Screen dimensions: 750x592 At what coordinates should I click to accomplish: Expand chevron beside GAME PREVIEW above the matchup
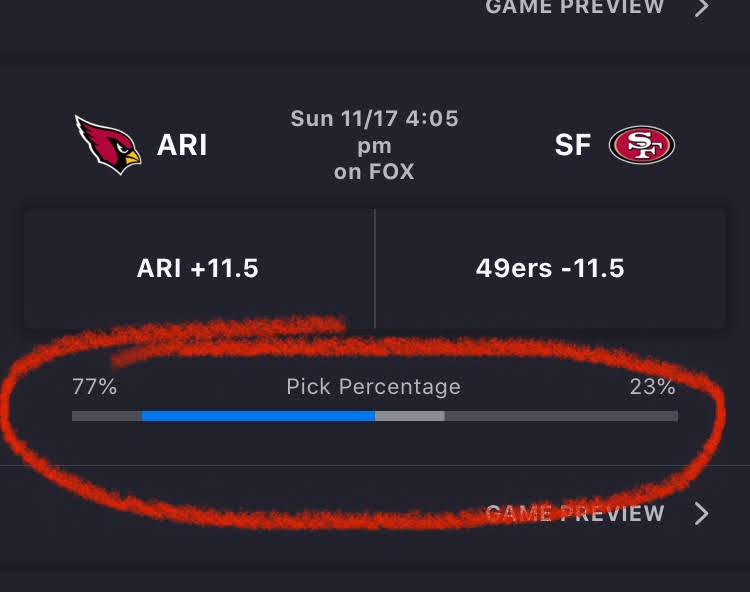702,8
